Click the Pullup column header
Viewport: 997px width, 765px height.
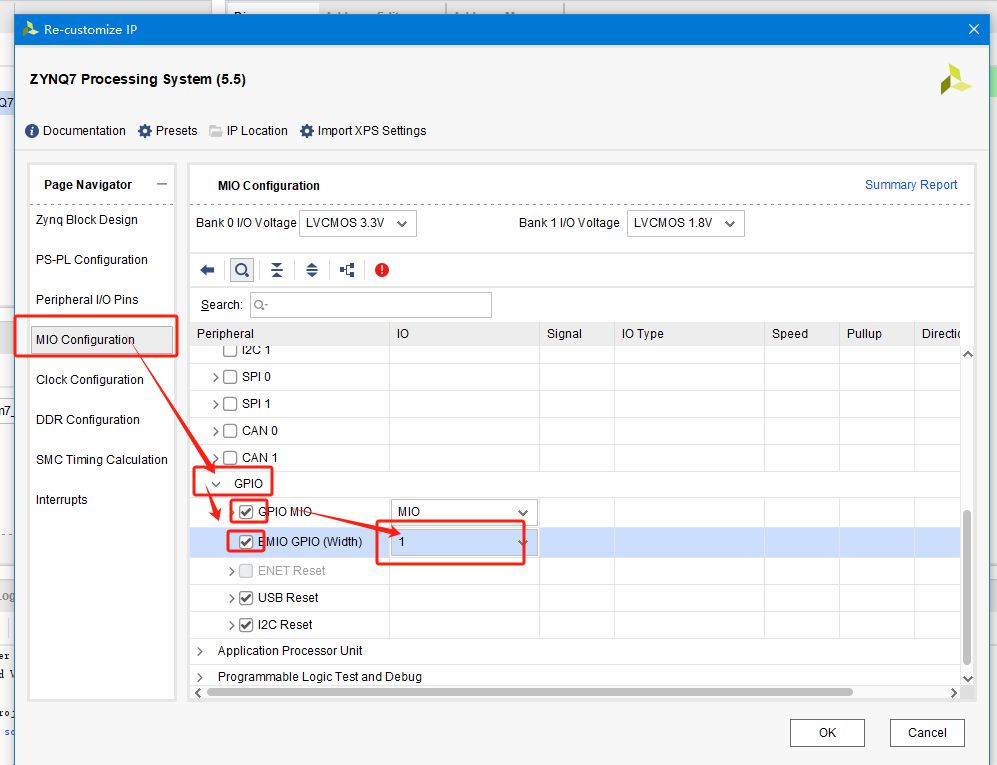point(877,334)
